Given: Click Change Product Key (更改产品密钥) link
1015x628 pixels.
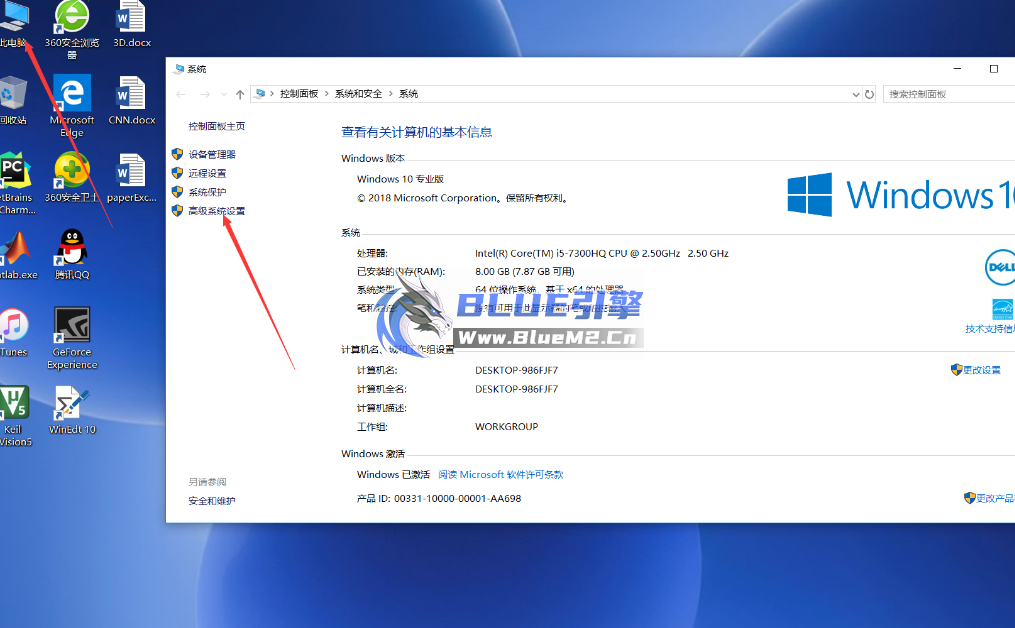Looking at the screenshot, I should pyautogui.click(x=994, y=498).
